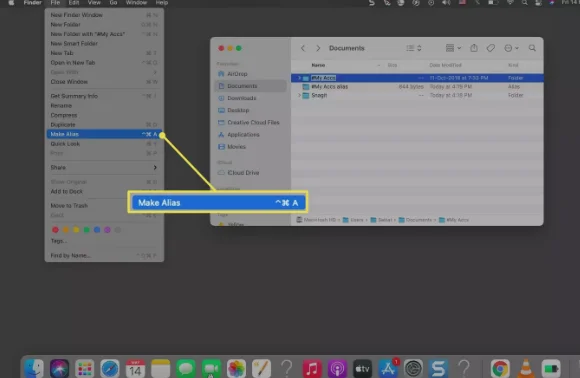
Task: Open the Apple menu
Action: [11, 3]
